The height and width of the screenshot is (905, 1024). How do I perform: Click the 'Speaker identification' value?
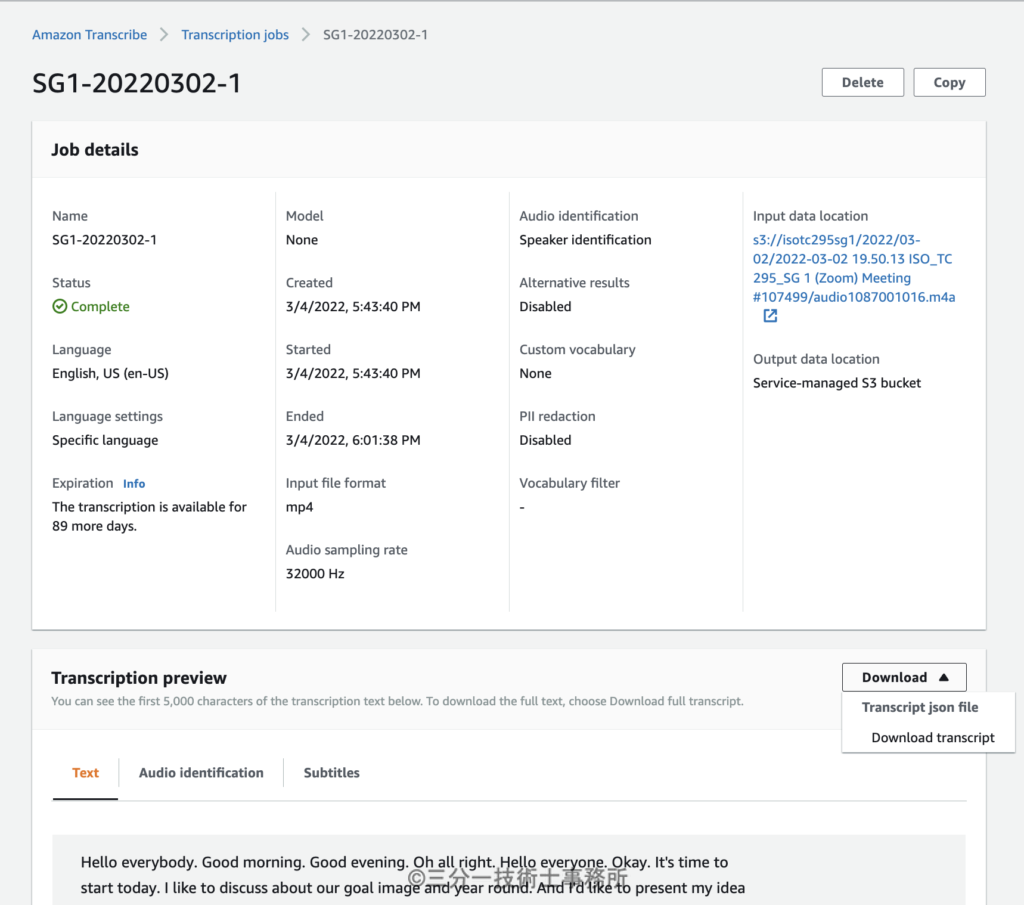point(585,240)
